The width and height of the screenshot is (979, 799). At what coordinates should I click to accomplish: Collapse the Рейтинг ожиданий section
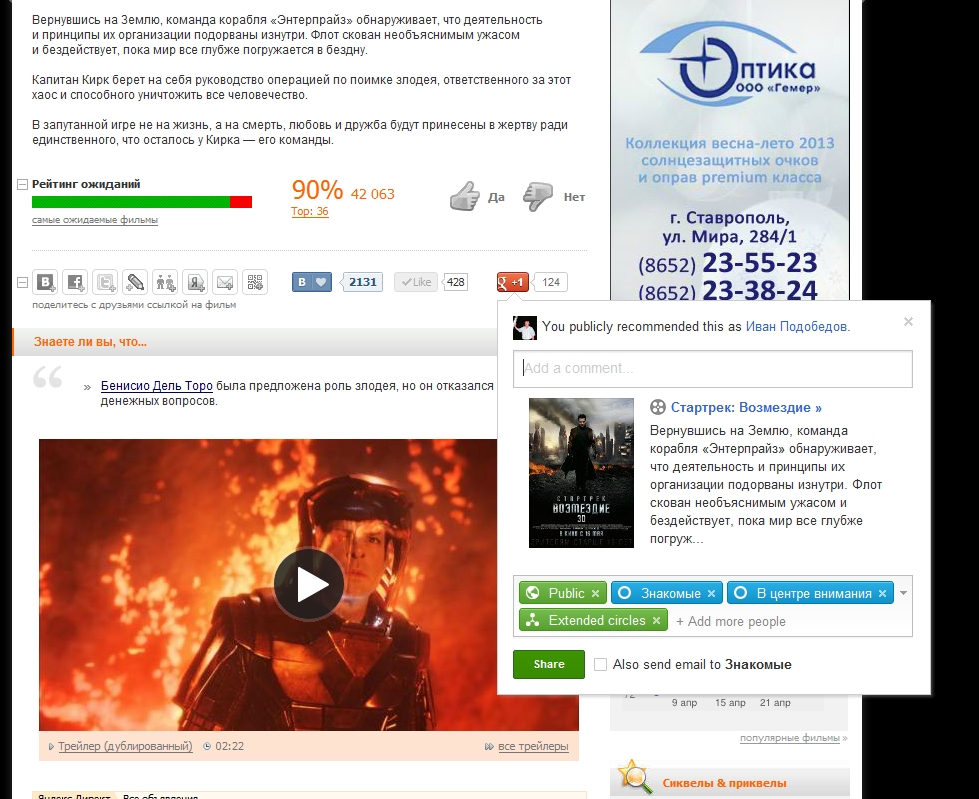22,185
